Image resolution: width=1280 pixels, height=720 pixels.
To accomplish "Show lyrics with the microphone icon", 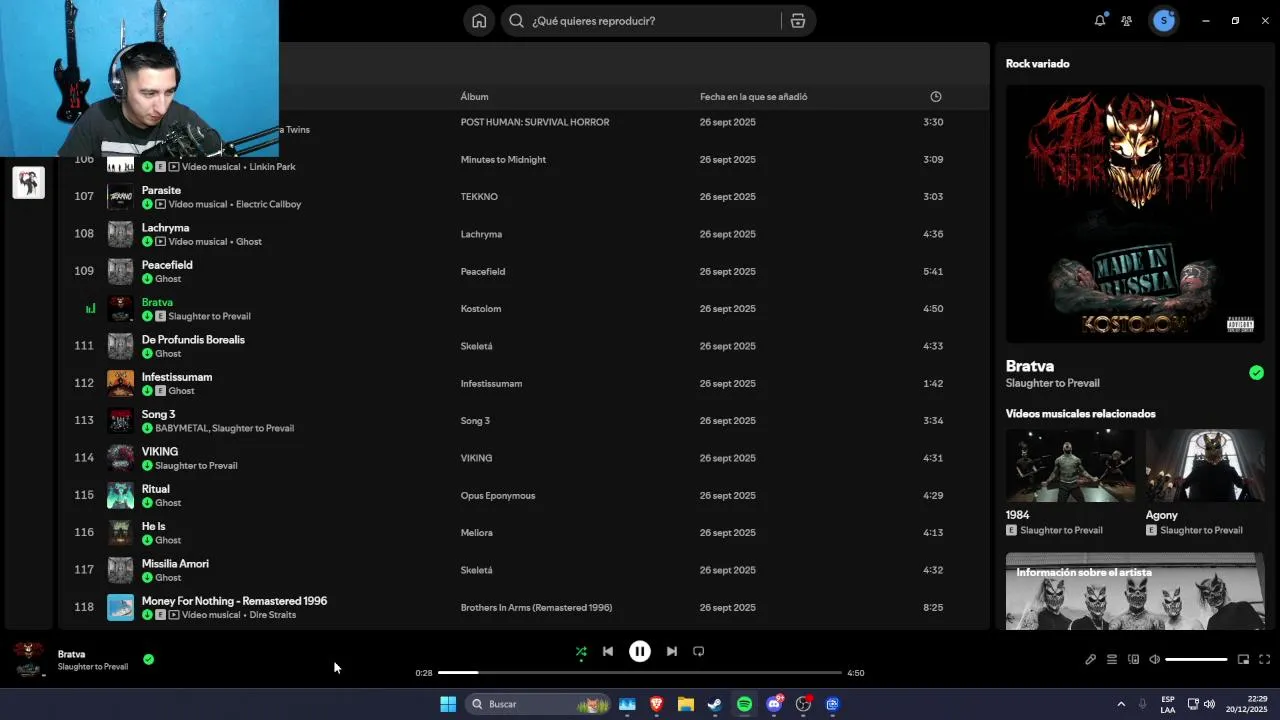I will [1091, 659].
